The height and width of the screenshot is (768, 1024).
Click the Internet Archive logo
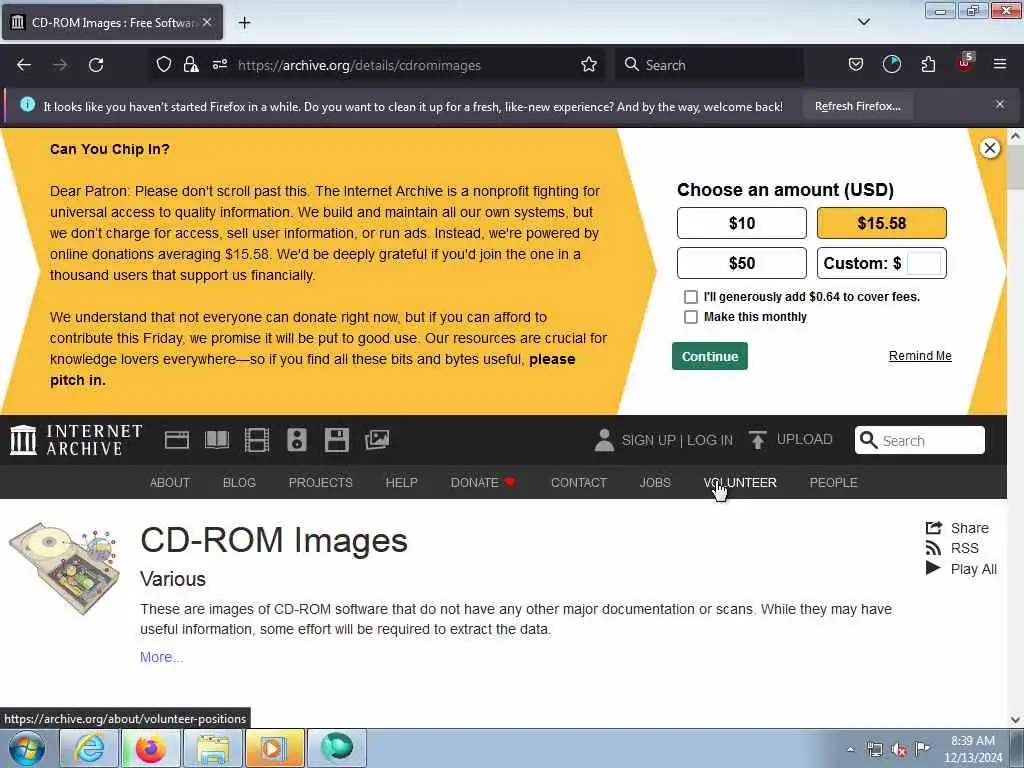[76, 440]
